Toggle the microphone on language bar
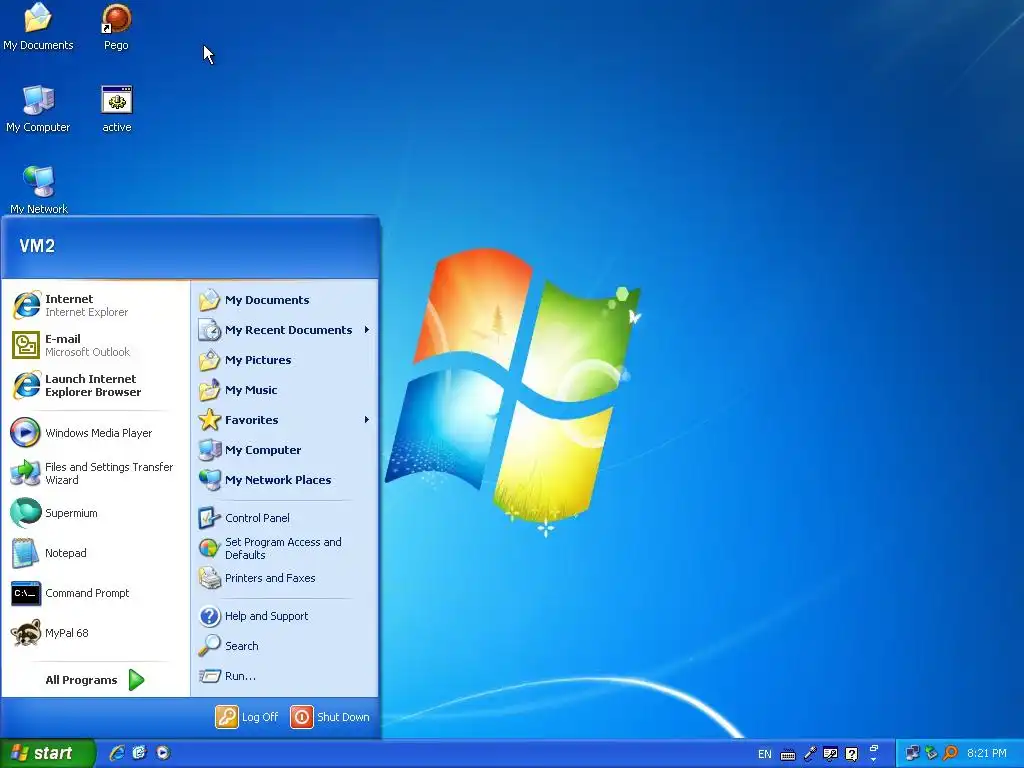 pos(810,754)
